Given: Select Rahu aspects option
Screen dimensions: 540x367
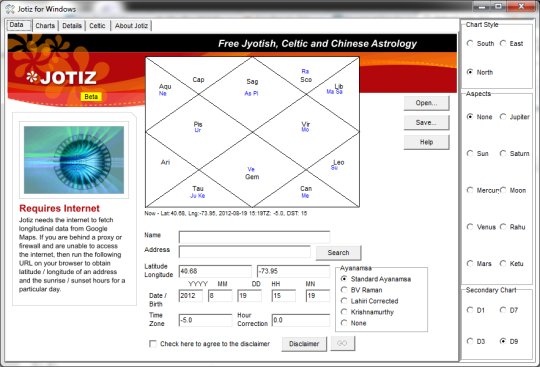Looking at the screenshot, I should point(512,227).
